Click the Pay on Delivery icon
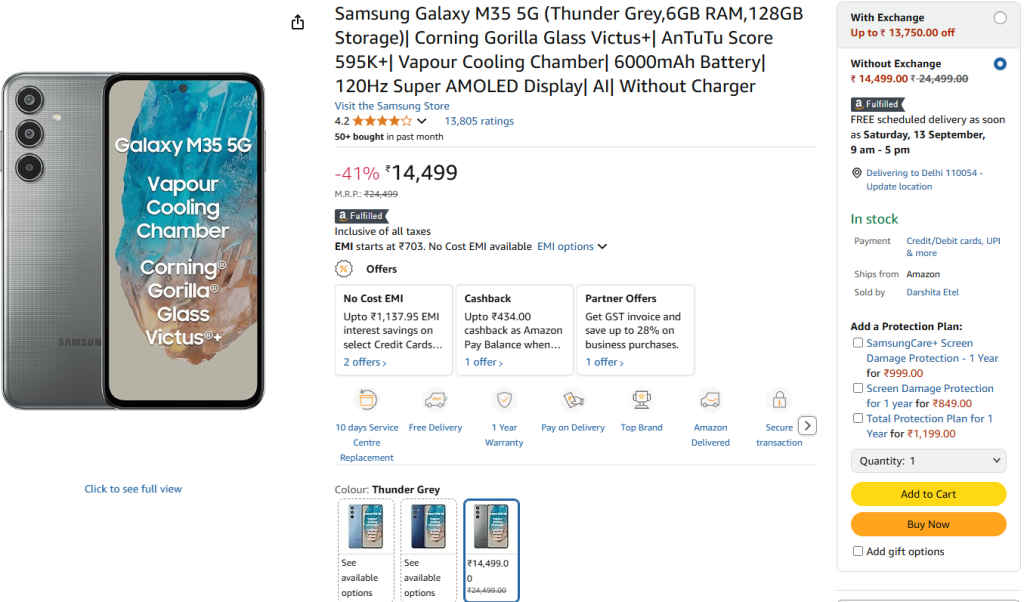 pyautogui.click(x=572, y=399)
